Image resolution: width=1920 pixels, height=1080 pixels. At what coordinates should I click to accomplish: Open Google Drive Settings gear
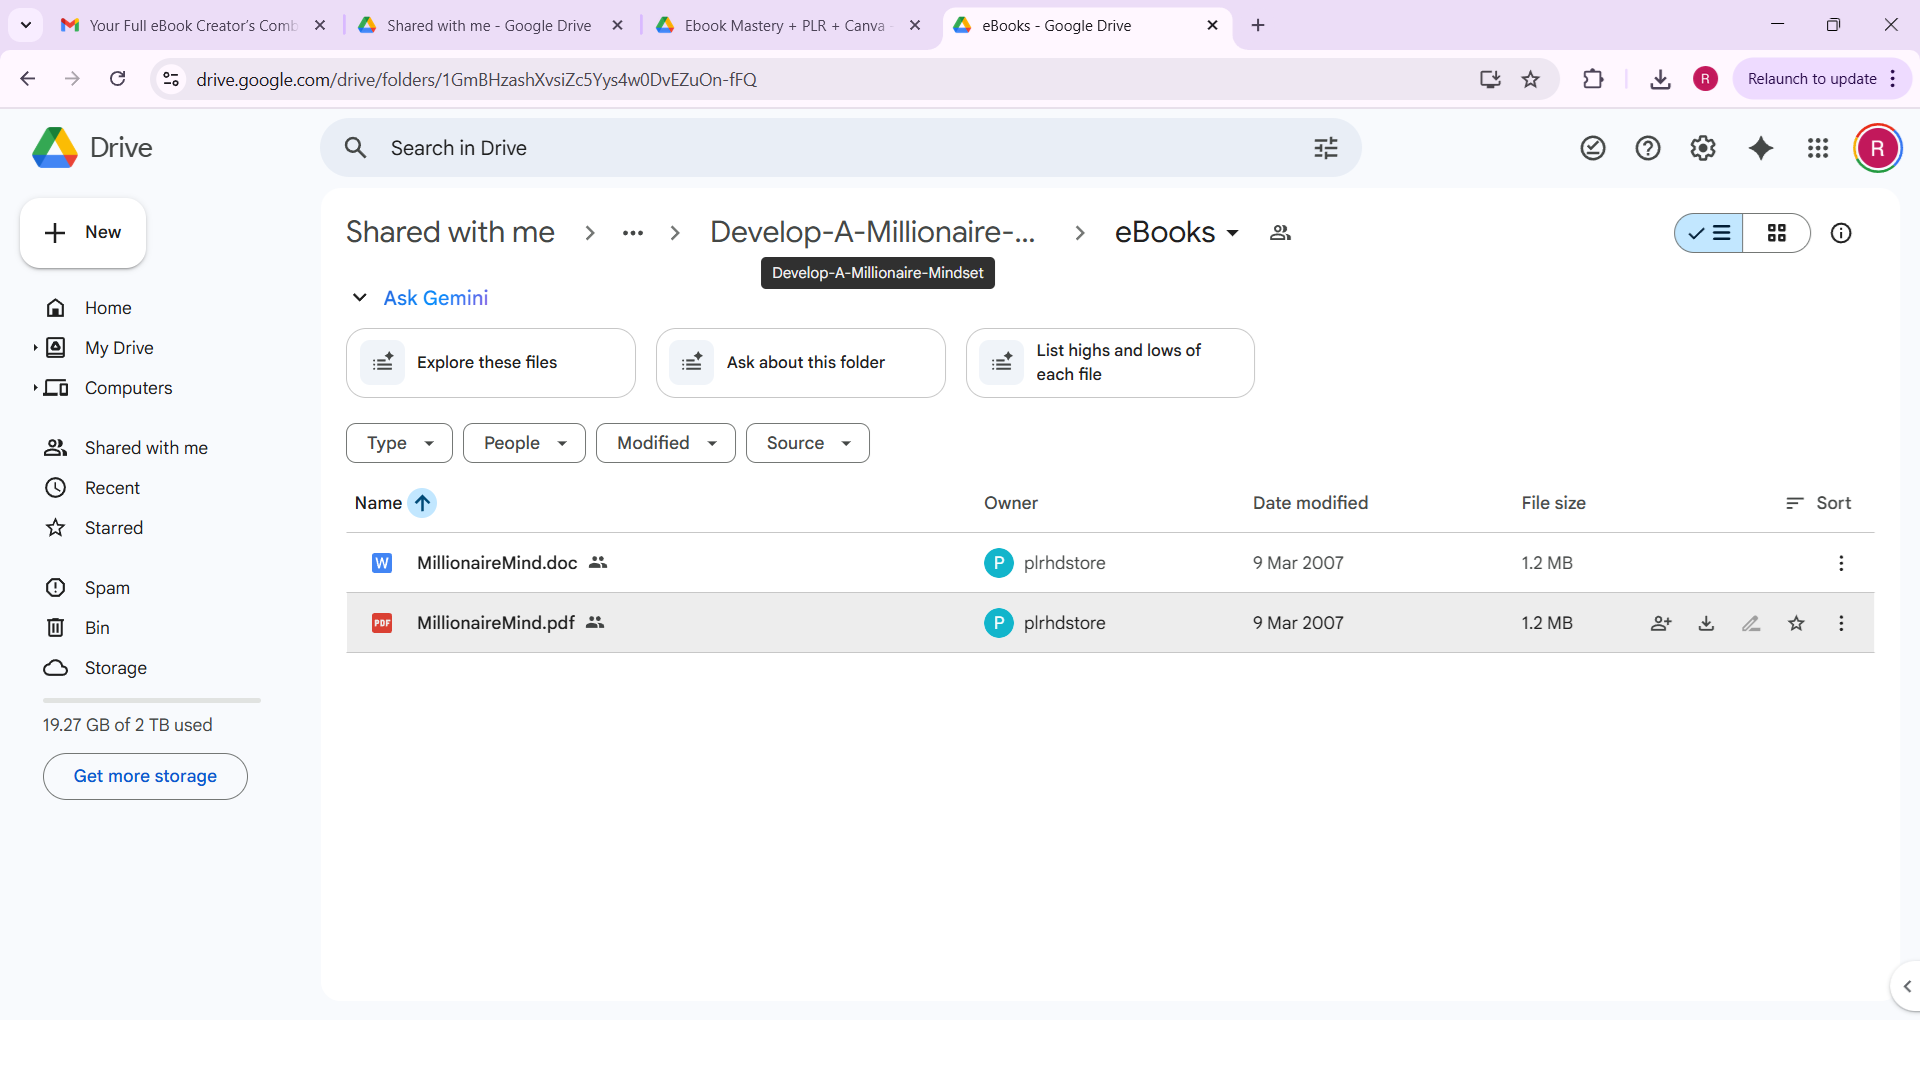click(x=1703, y=147)
